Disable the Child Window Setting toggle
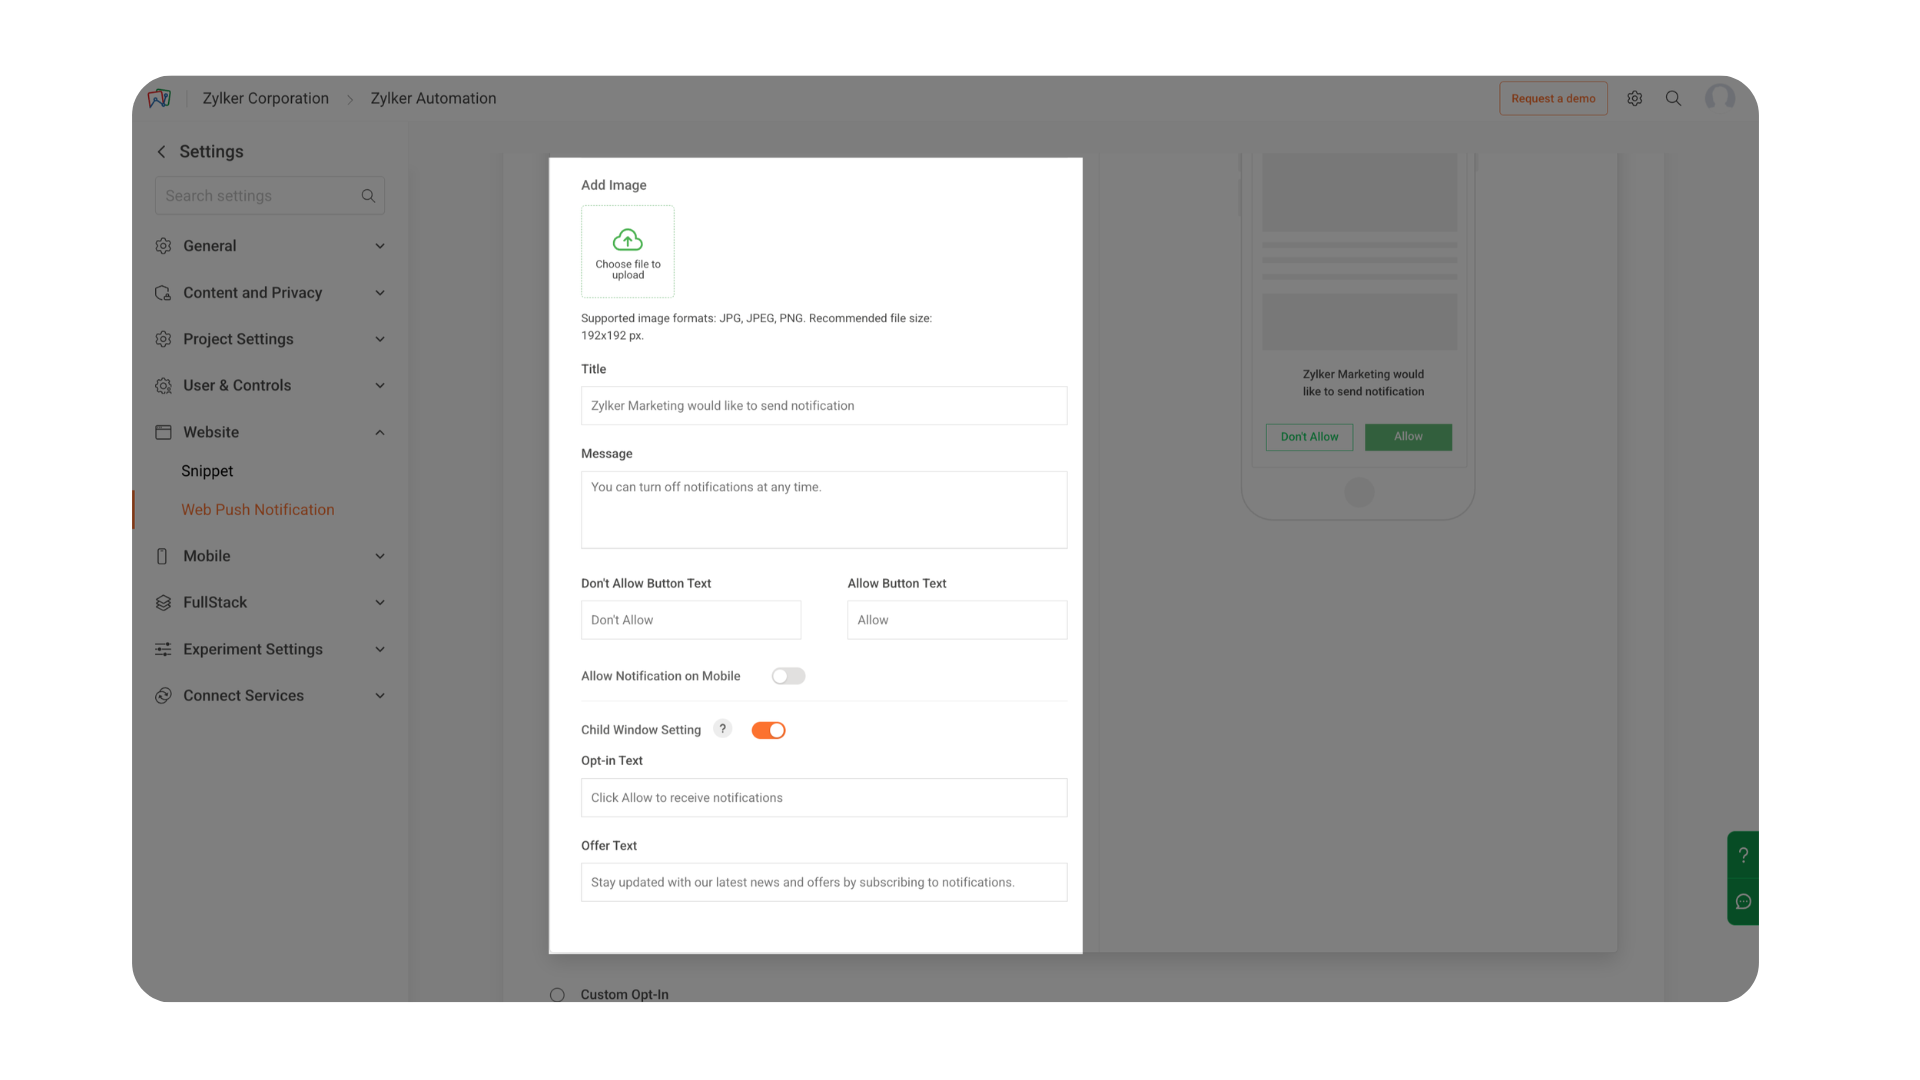The width and height of the screenshot is (1920, 1080). click(768, 730)
